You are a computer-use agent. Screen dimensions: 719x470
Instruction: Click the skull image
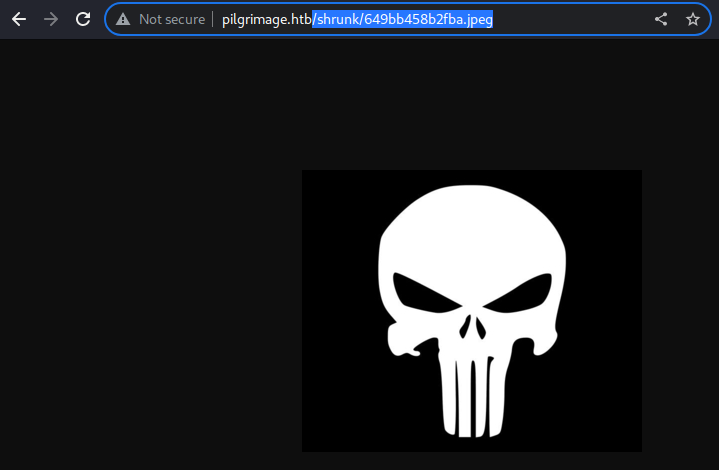click(x=472, y=311)
